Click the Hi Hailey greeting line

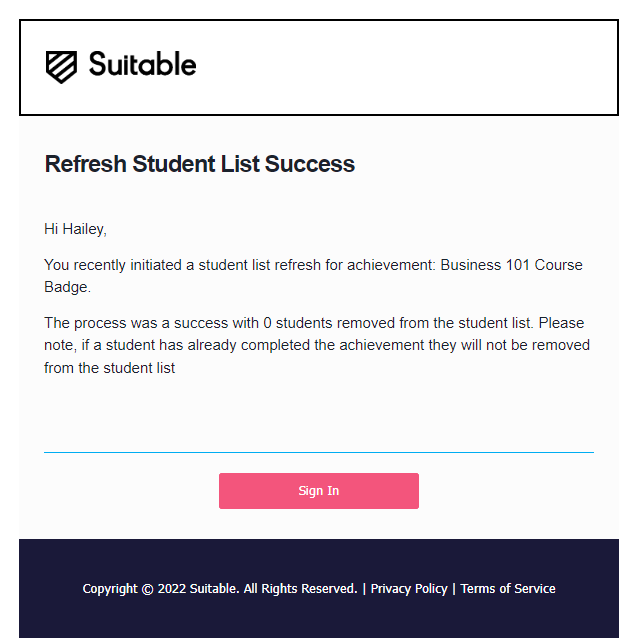pyautogui.click(x=75, y=229)
